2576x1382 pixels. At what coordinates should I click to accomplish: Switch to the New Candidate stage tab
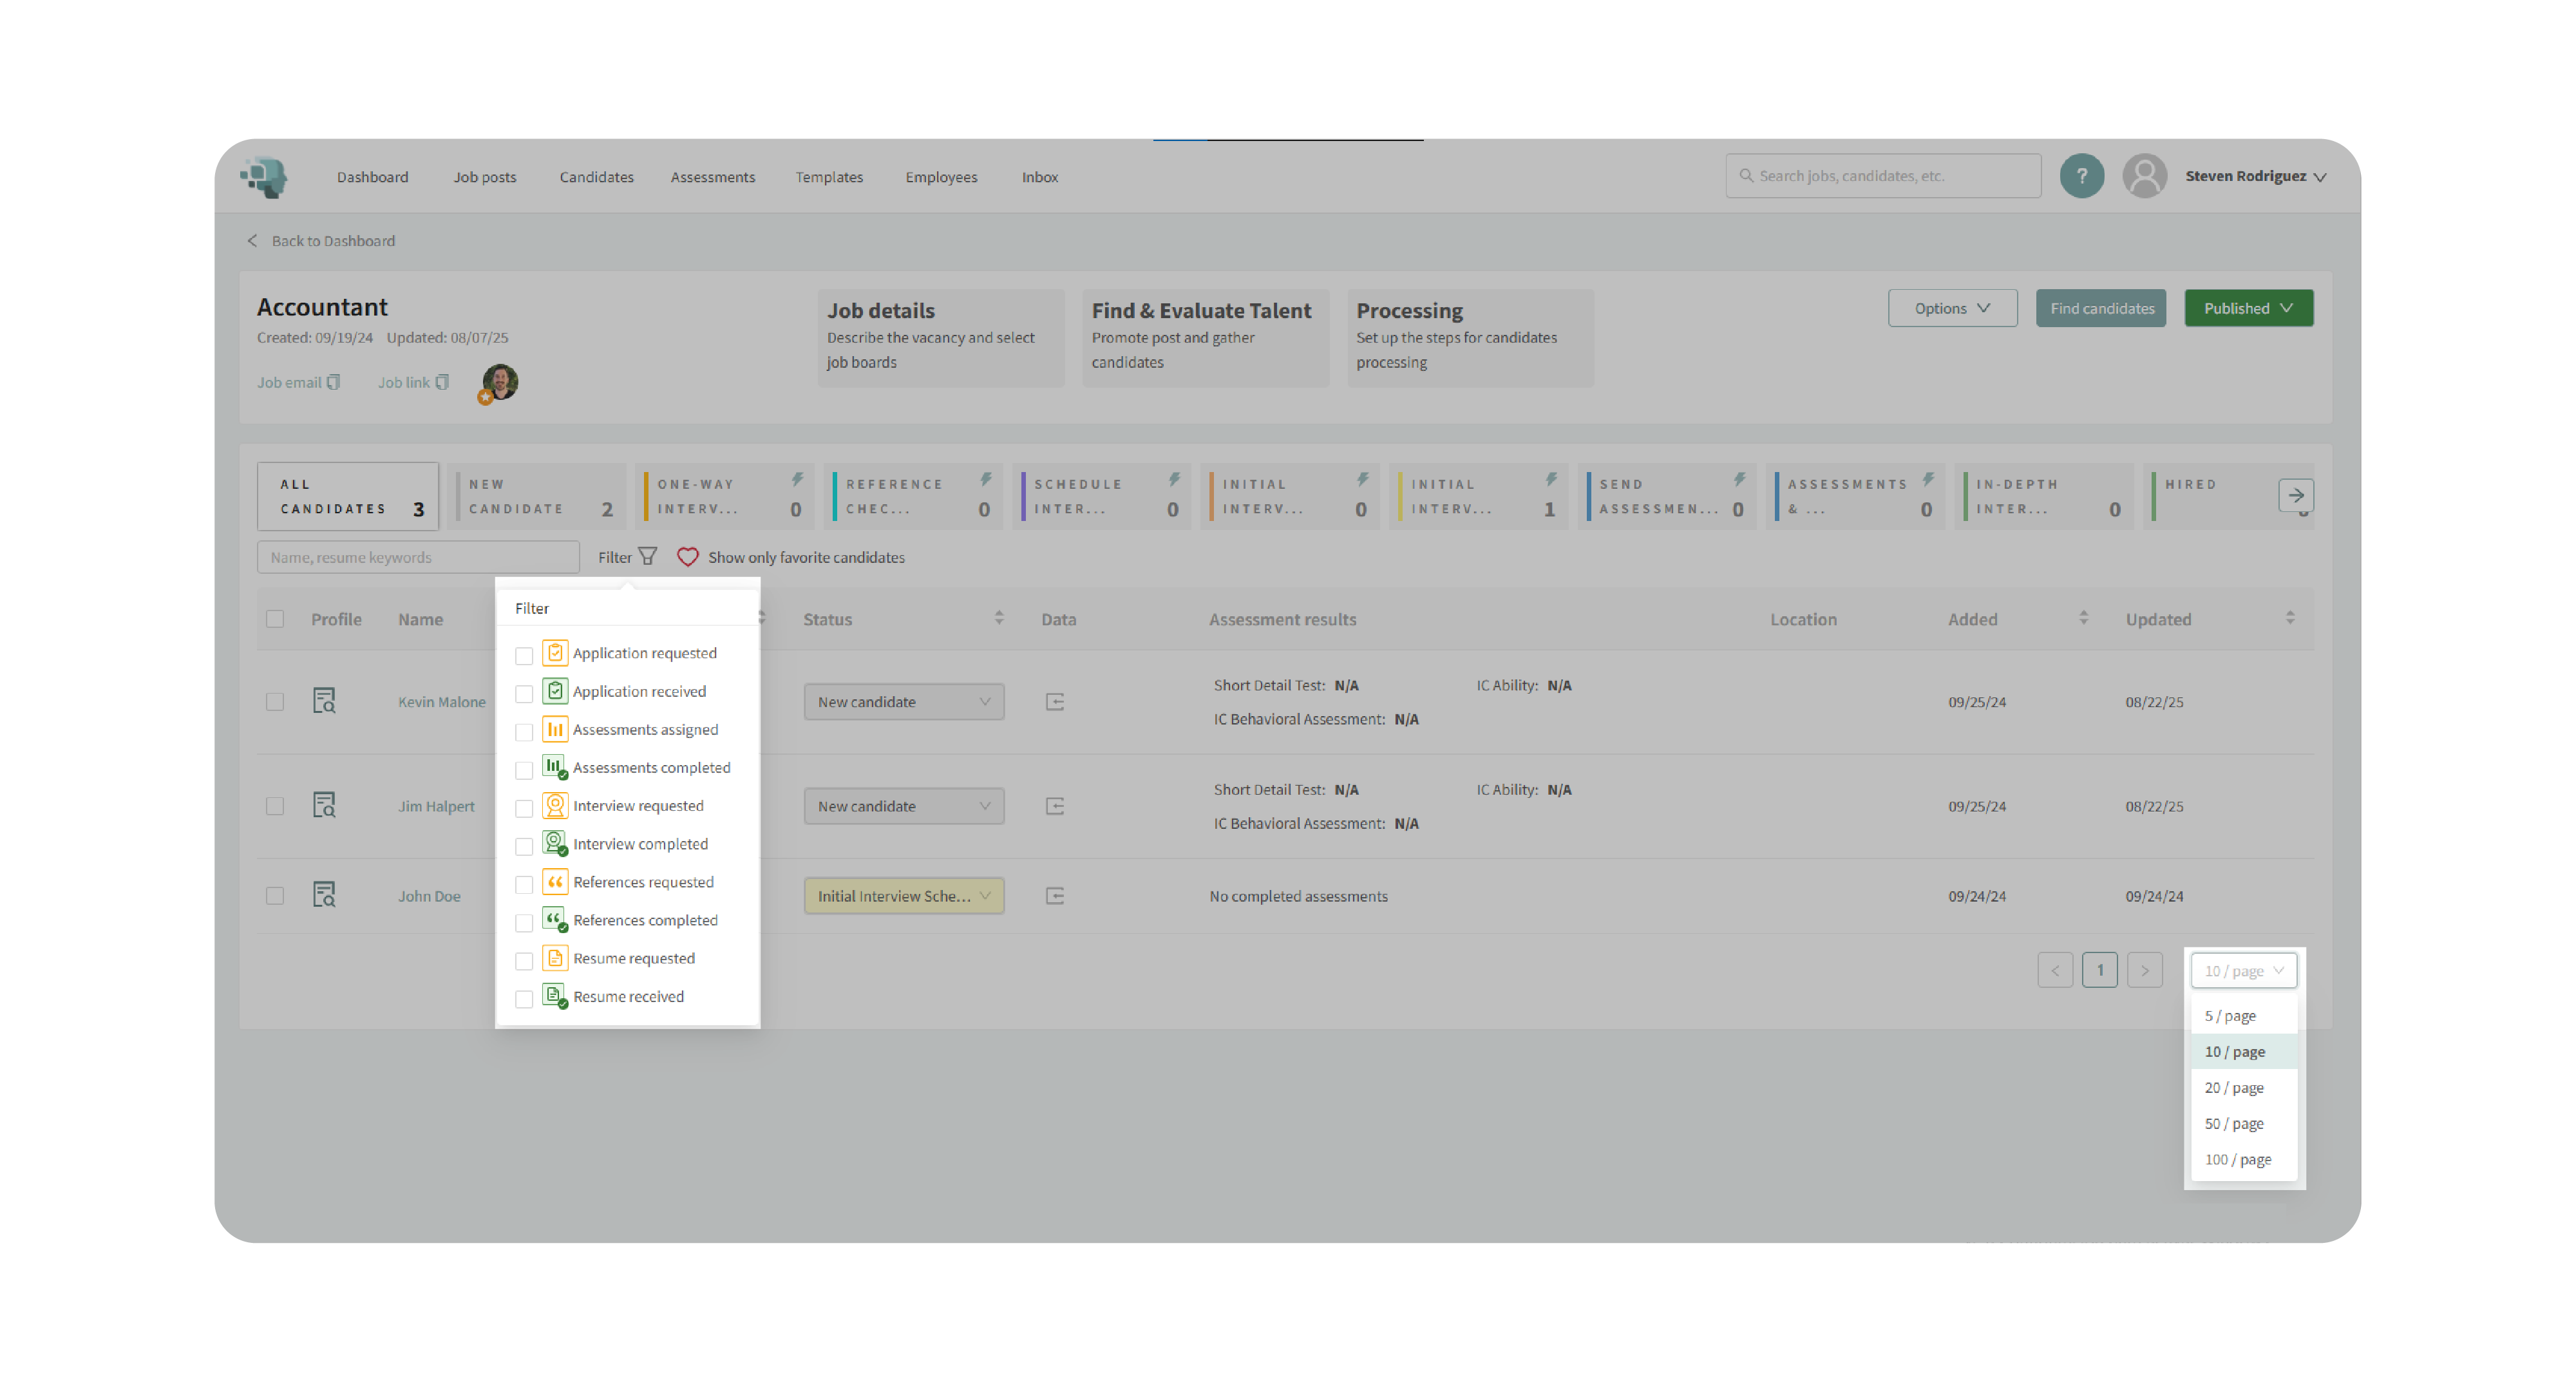537,496
